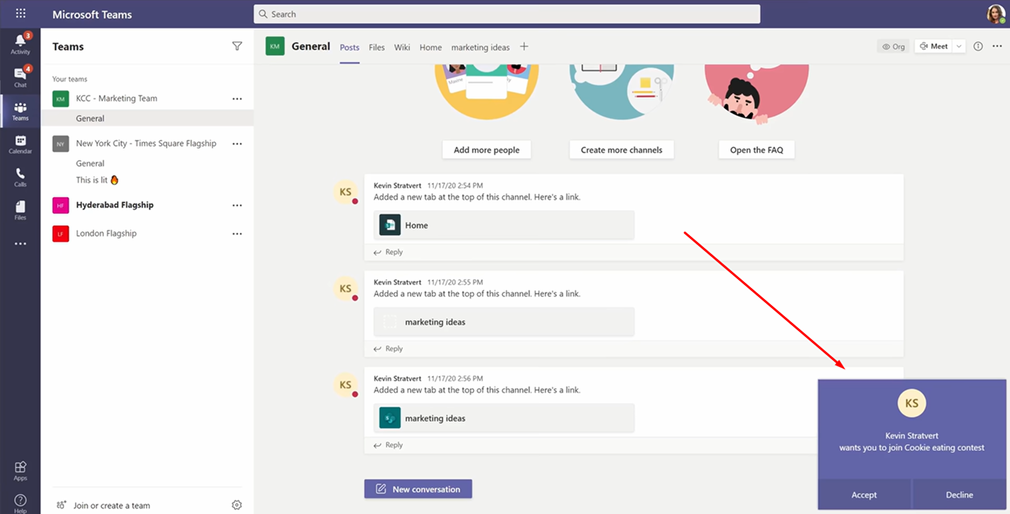Start a New conversation
The width and height of the screenshot is (1010, 514).
click(418, 489)
